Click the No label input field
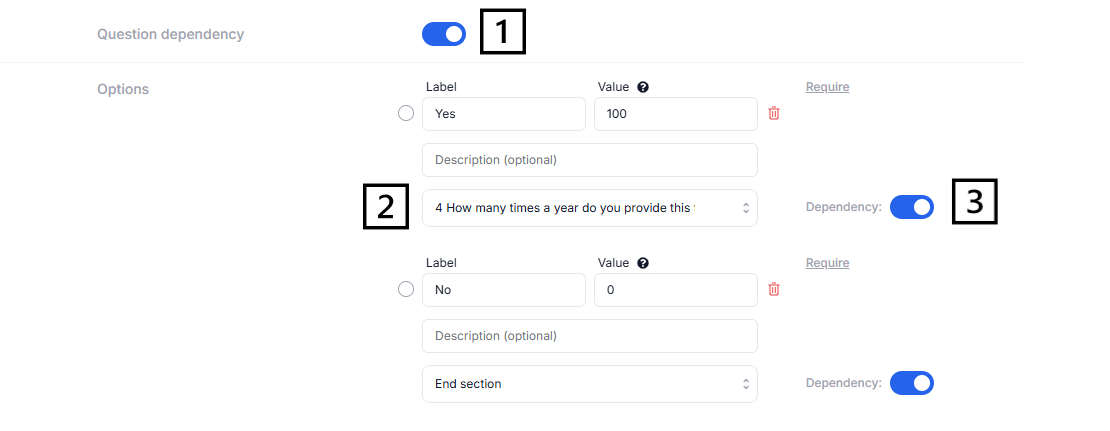 [503, 290]
